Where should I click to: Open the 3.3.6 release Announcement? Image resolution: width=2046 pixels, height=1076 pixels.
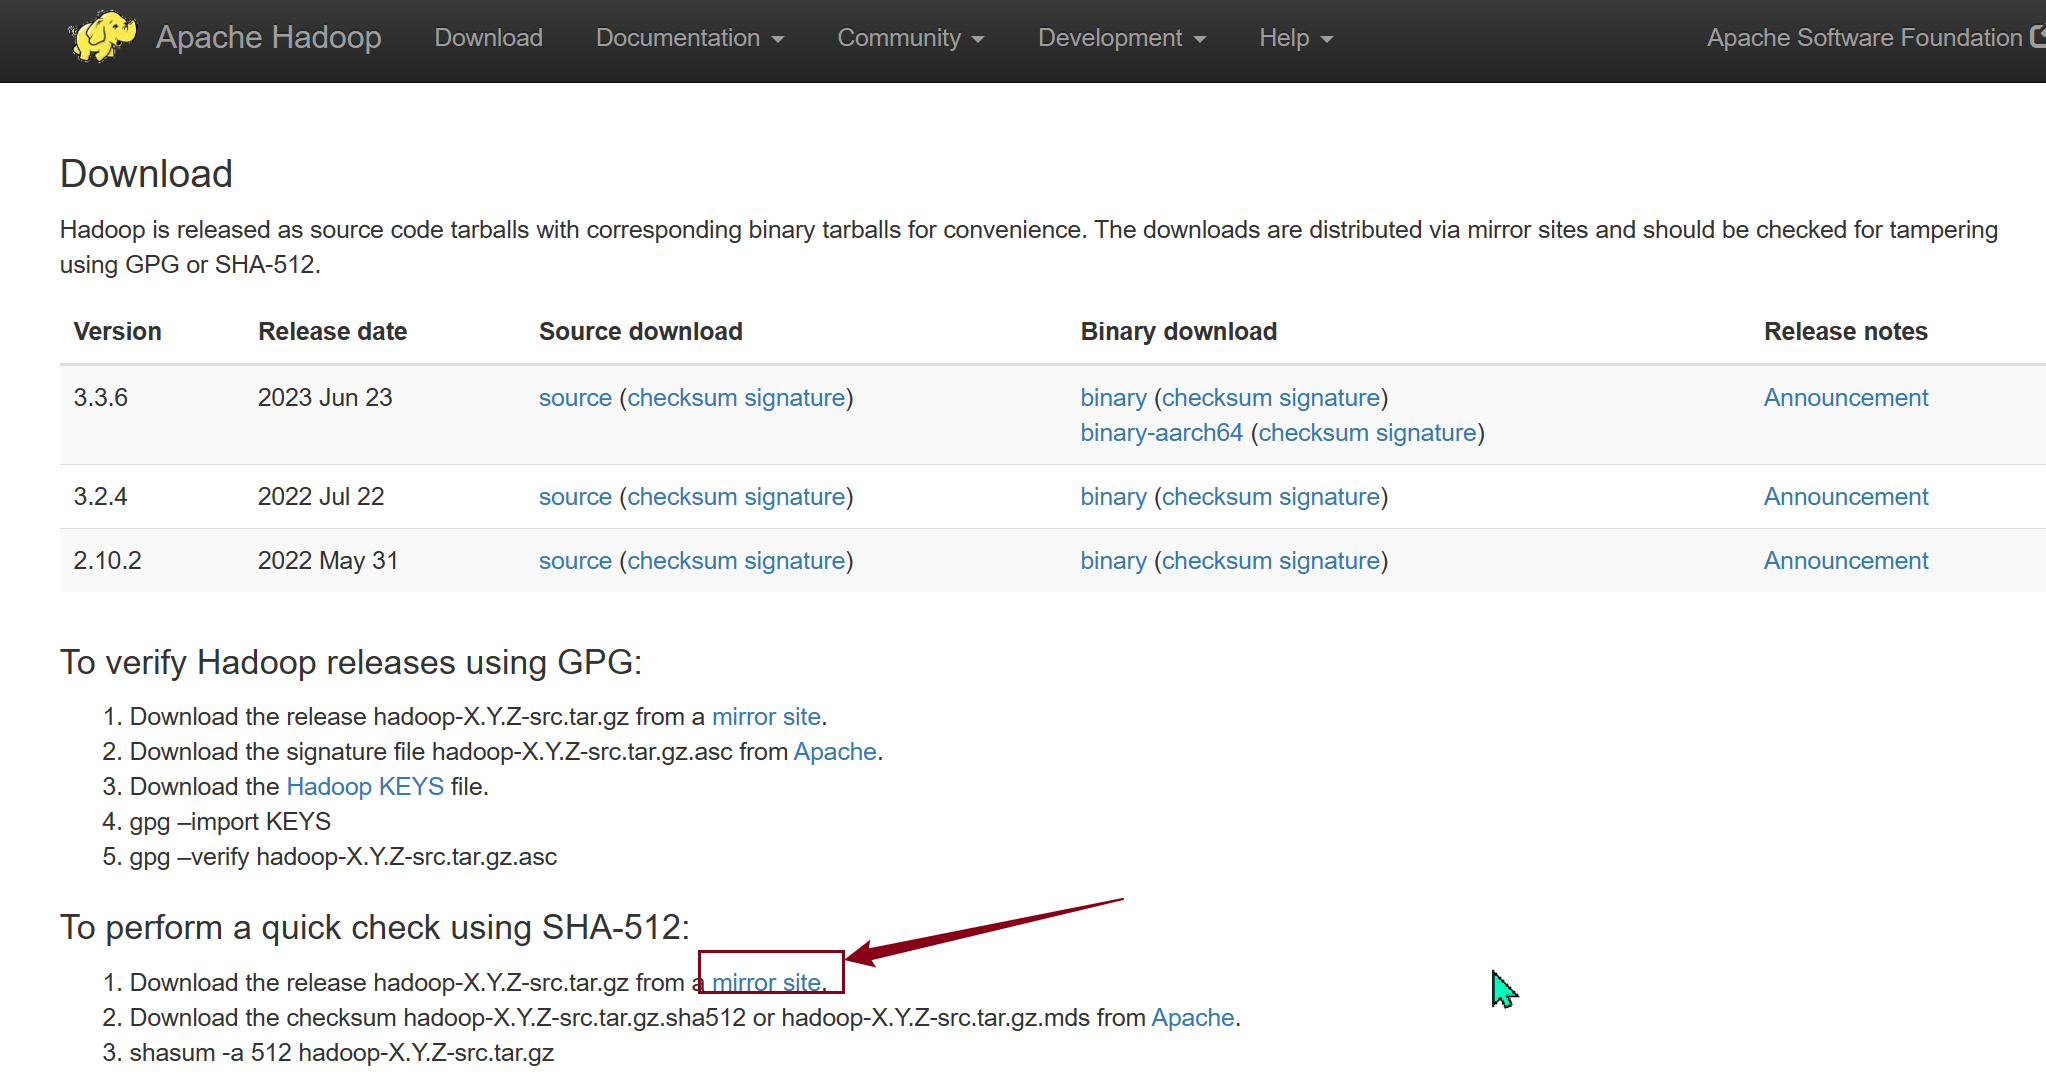[1846, 398]
